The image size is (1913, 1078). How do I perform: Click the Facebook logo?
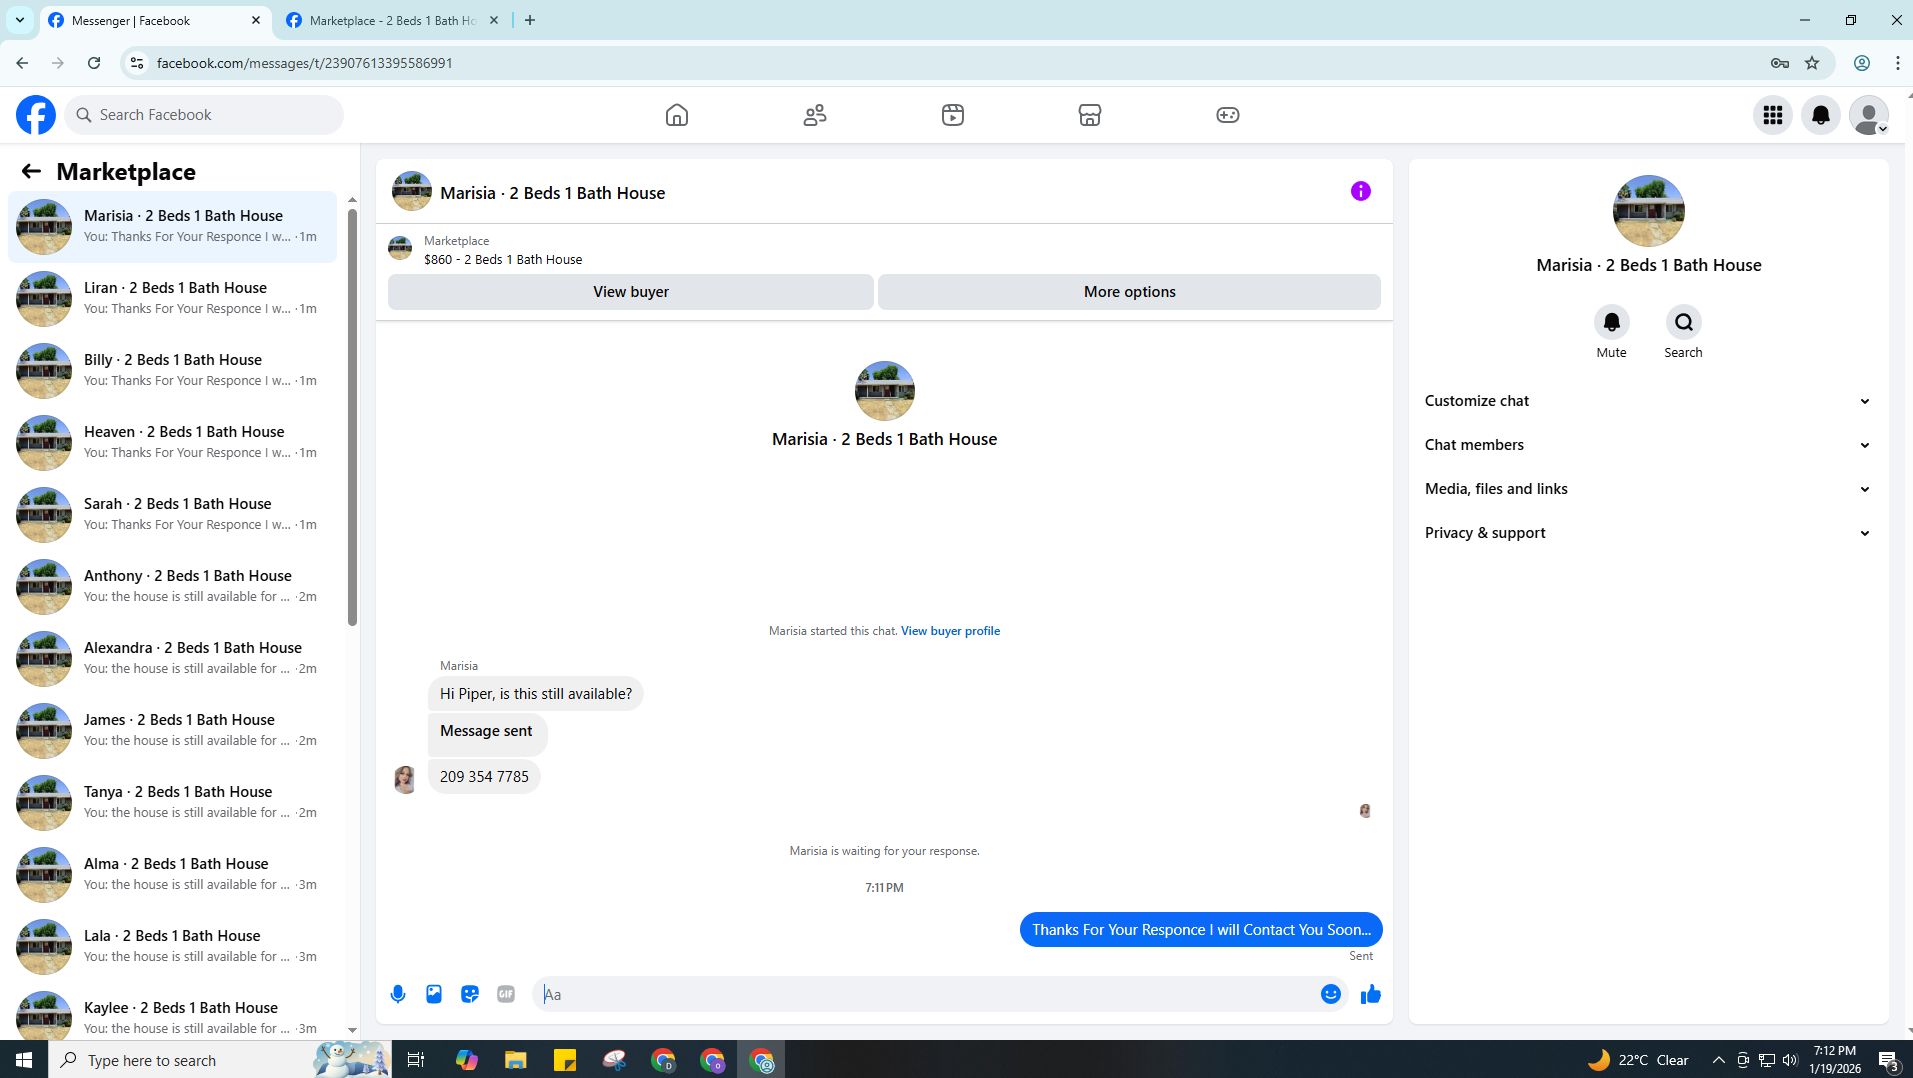click(36, 115)
